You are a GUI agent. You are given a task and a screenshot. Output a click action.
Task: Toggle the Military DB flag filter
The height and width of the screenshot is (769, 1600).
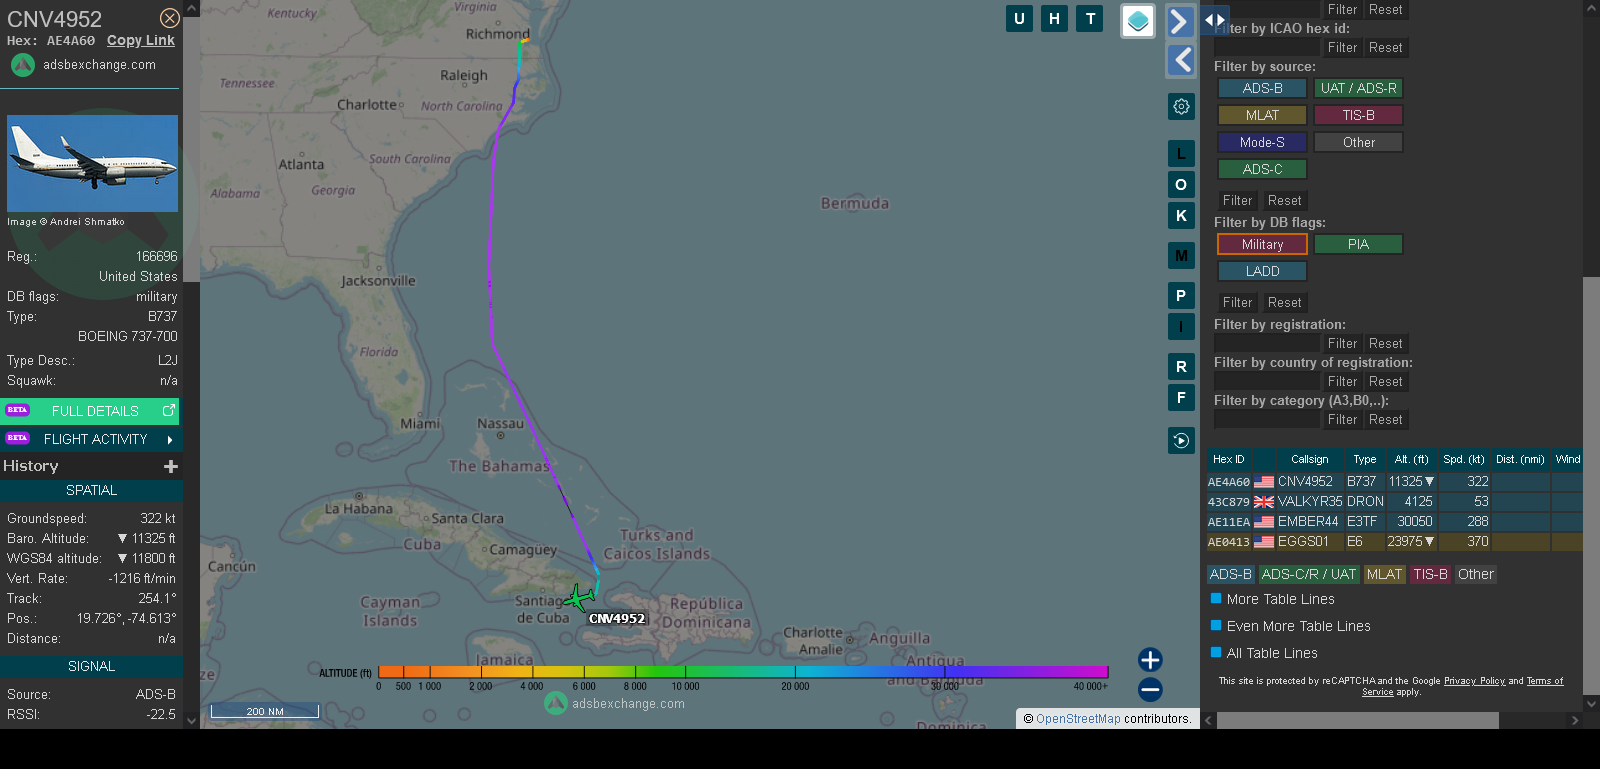1262,244
